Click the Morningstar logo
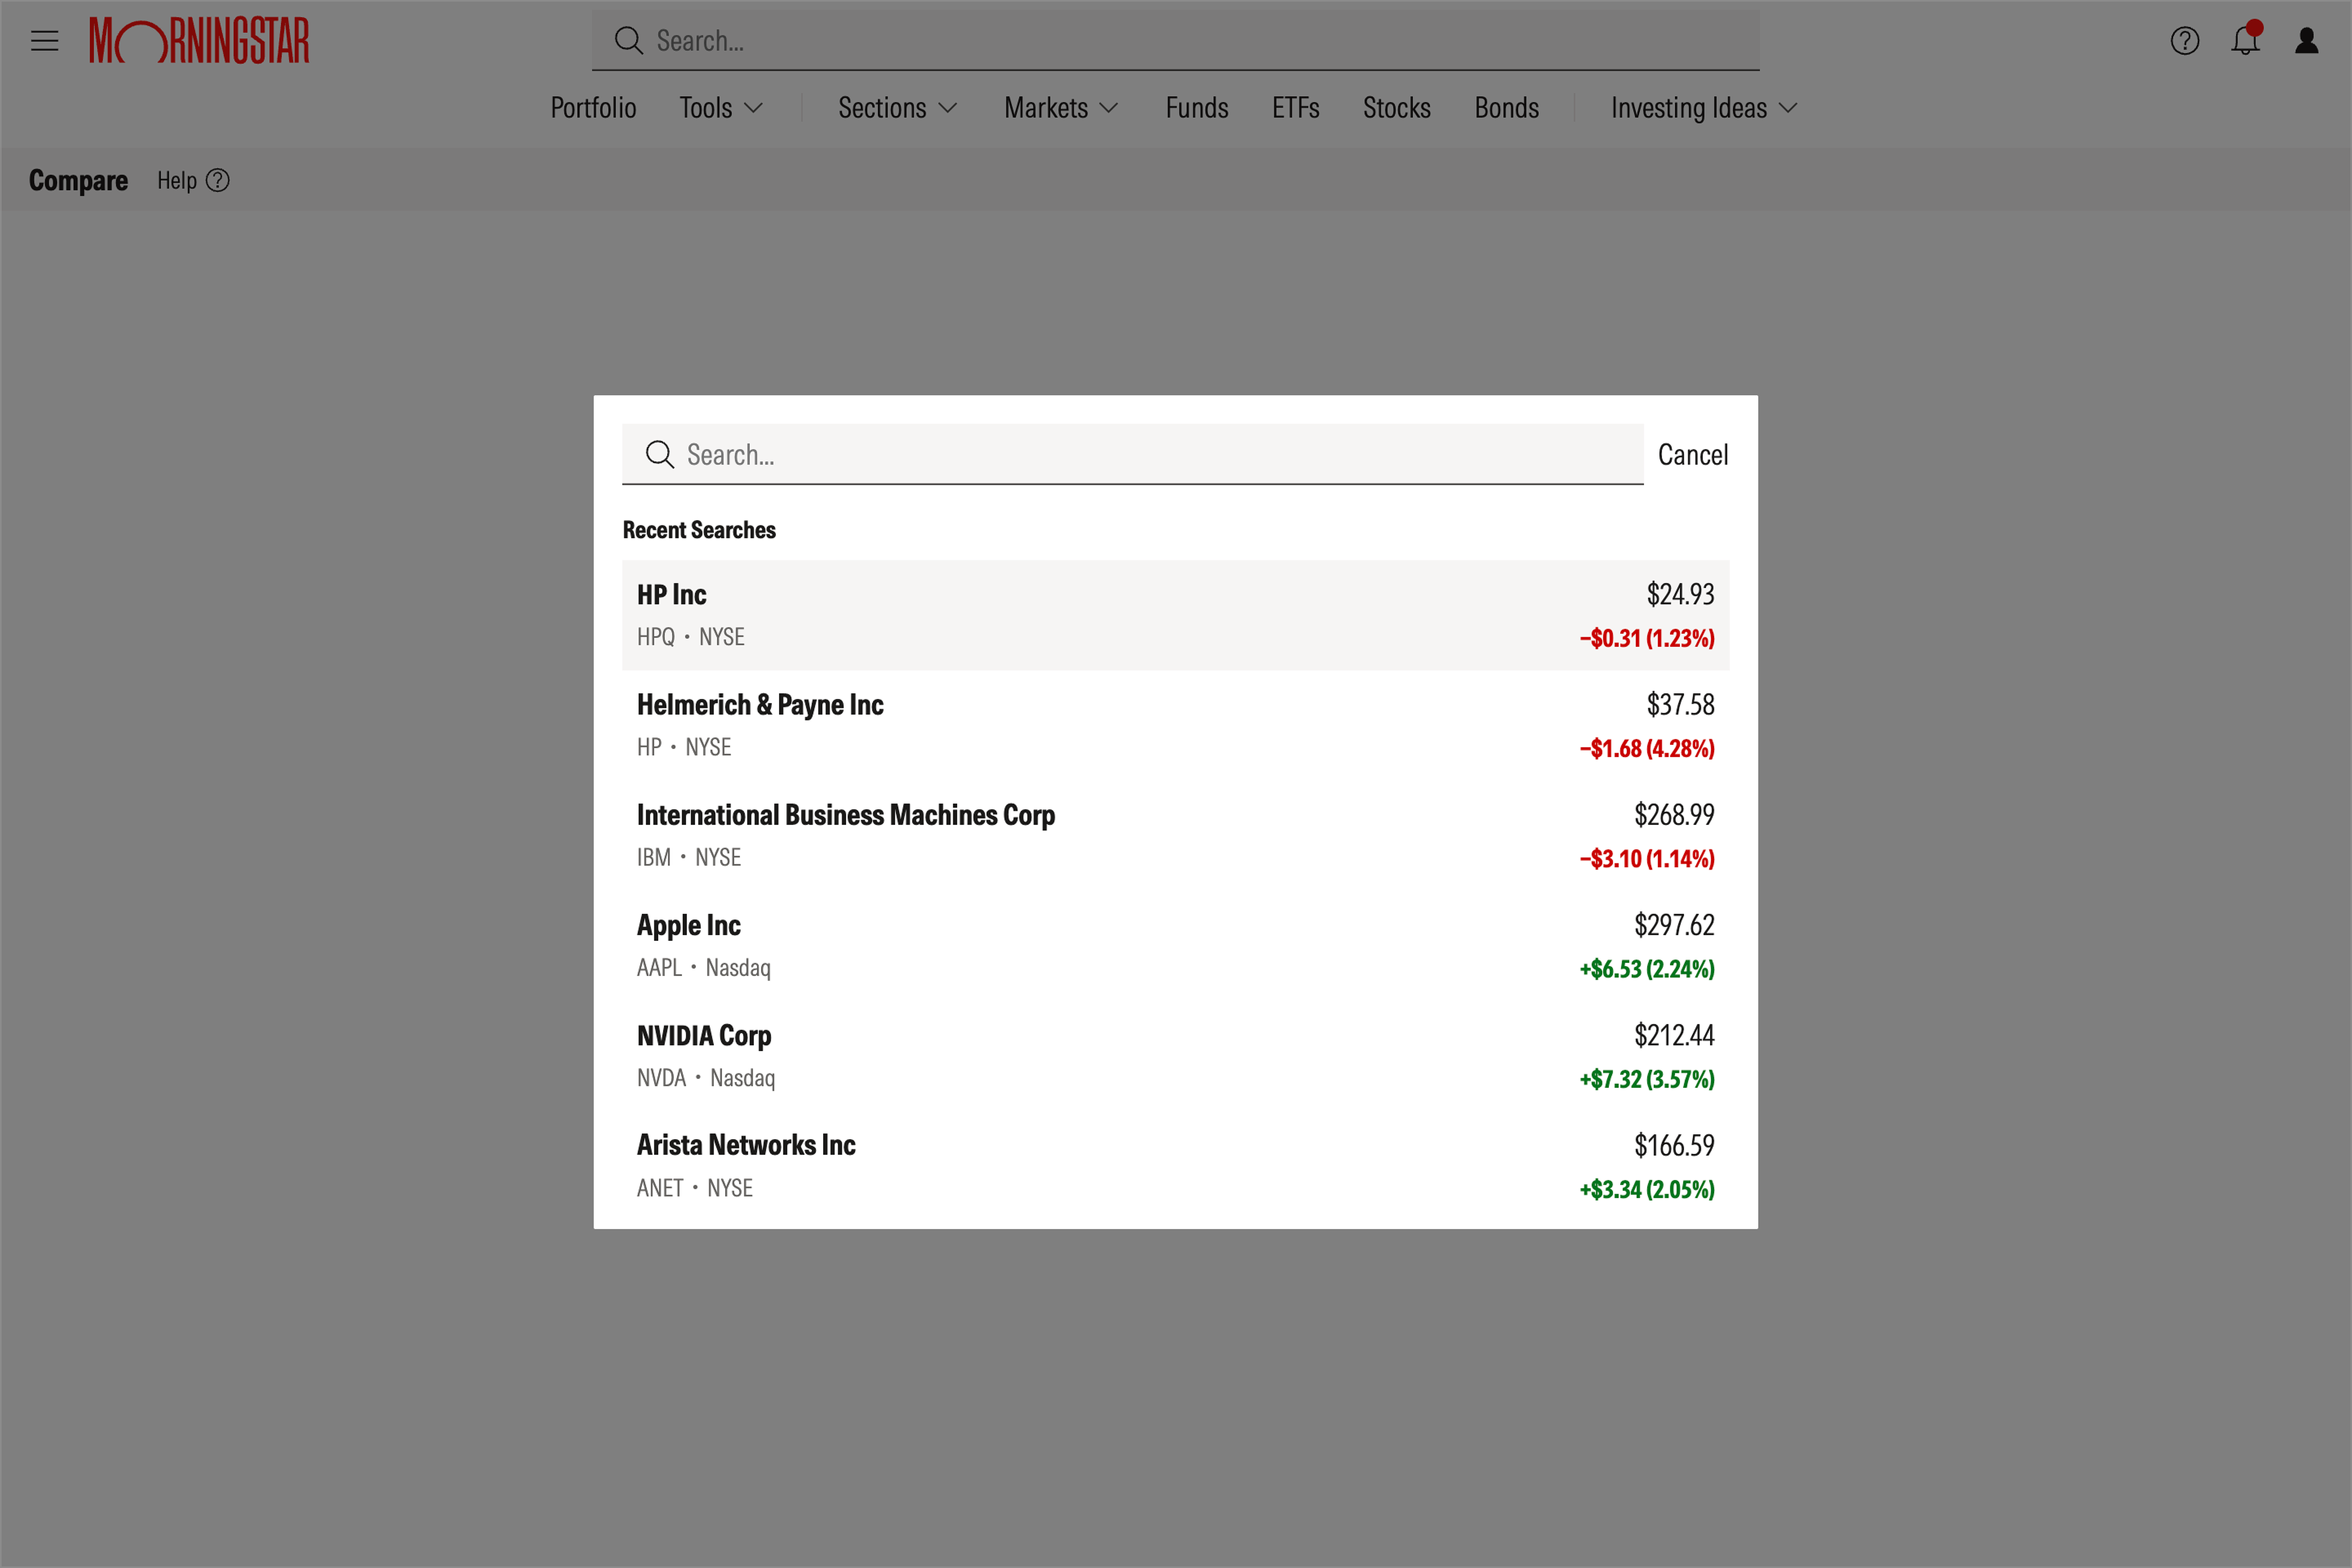 (199, 41)
